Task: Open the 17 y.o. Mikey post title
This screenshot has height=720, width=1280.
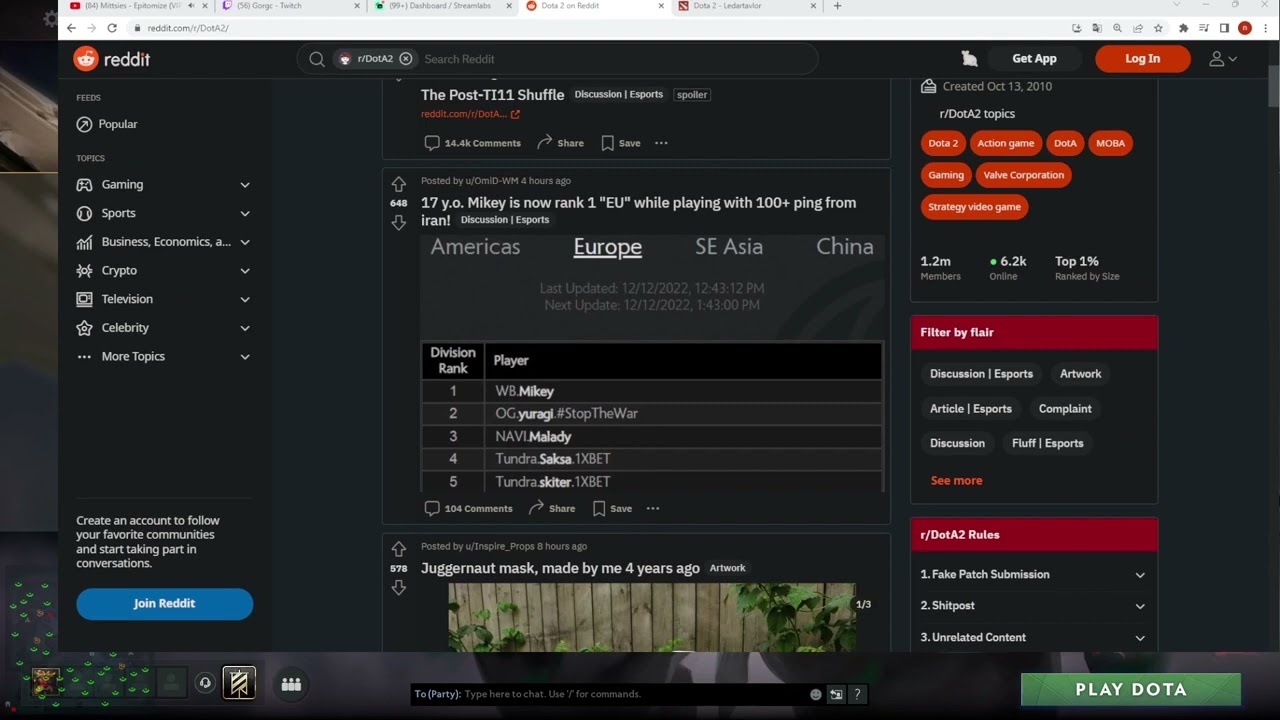Action: point(638,211)
